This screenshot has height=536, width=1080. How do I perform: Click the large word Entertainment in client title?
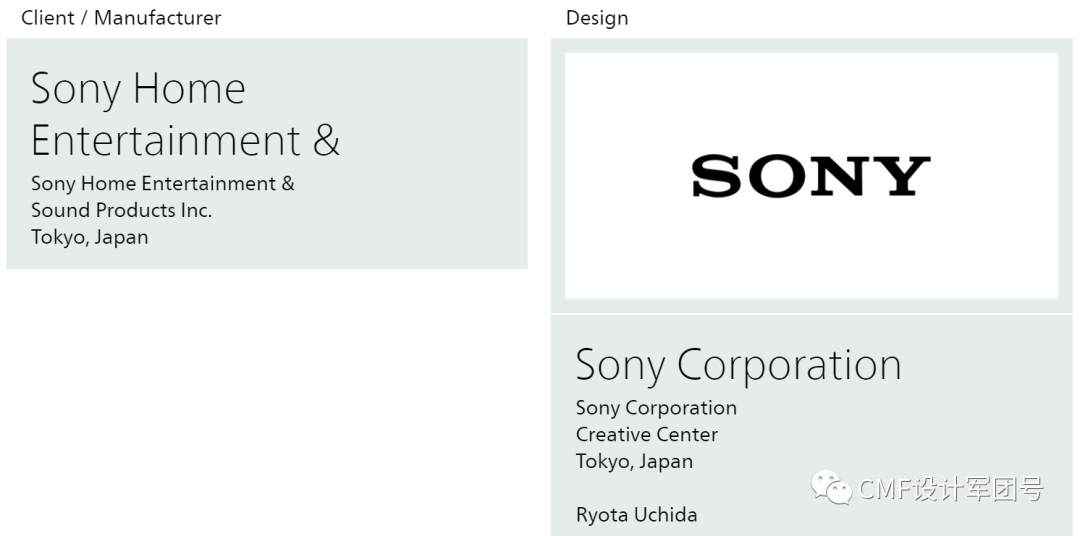tap(166, 140)
